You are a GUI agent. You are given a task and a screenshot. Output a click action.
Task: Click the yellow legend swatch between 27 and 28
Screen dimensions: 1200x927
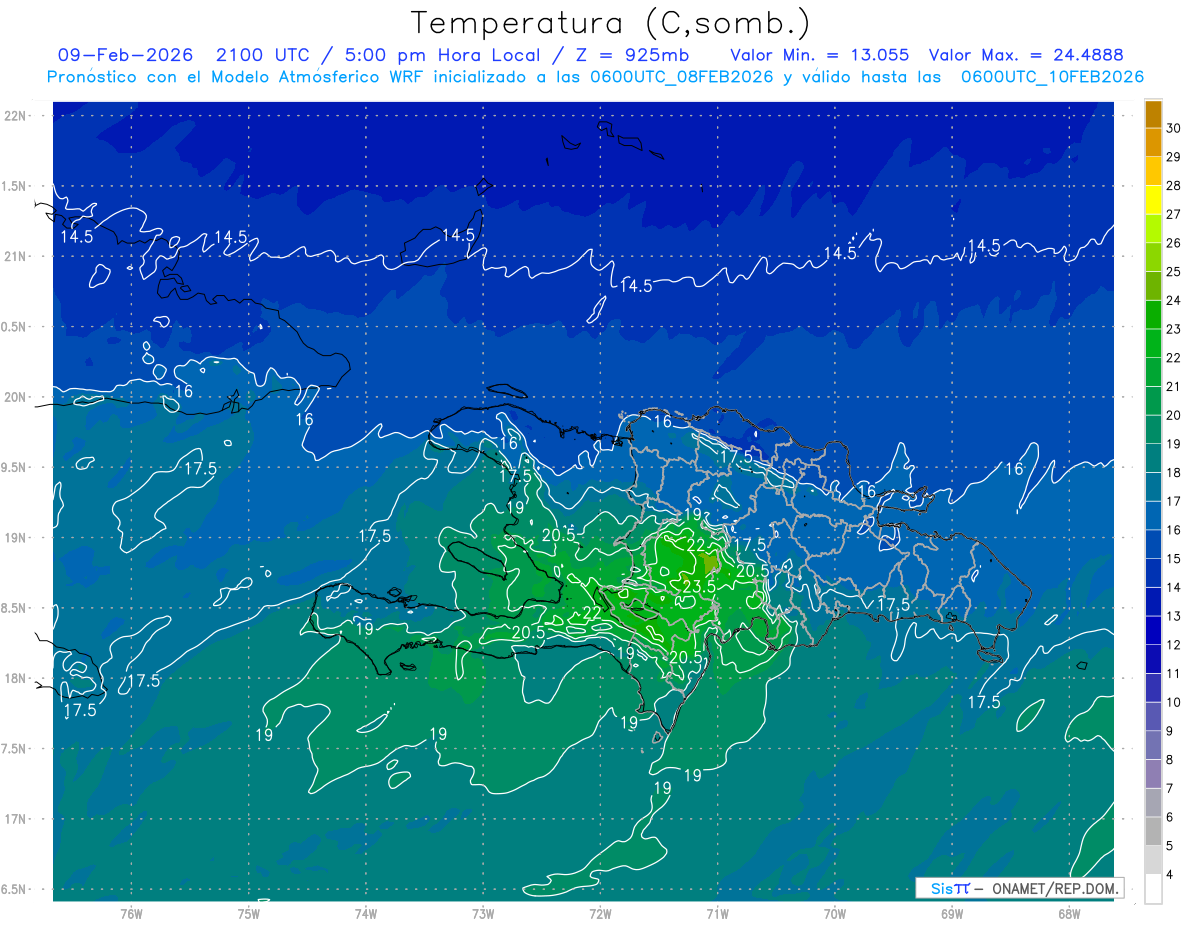[x=1153, y=200]
